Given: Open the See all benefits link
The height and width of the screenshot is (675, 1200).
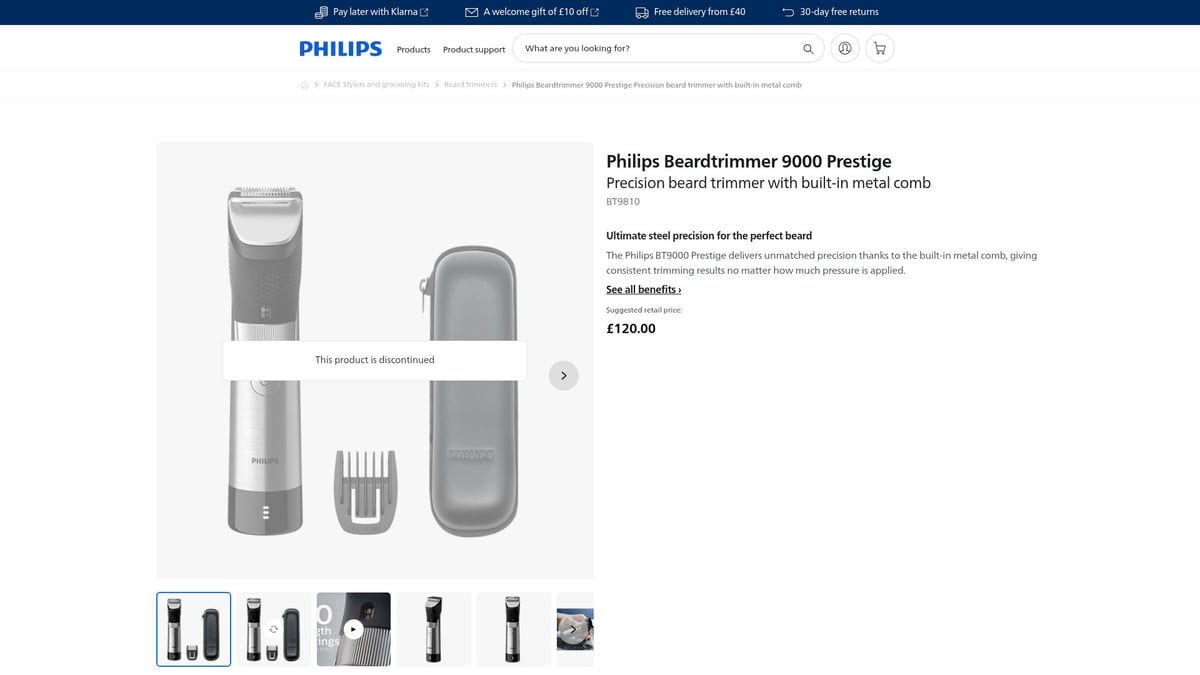Looking at the screenshot, I should coord(643,289).
